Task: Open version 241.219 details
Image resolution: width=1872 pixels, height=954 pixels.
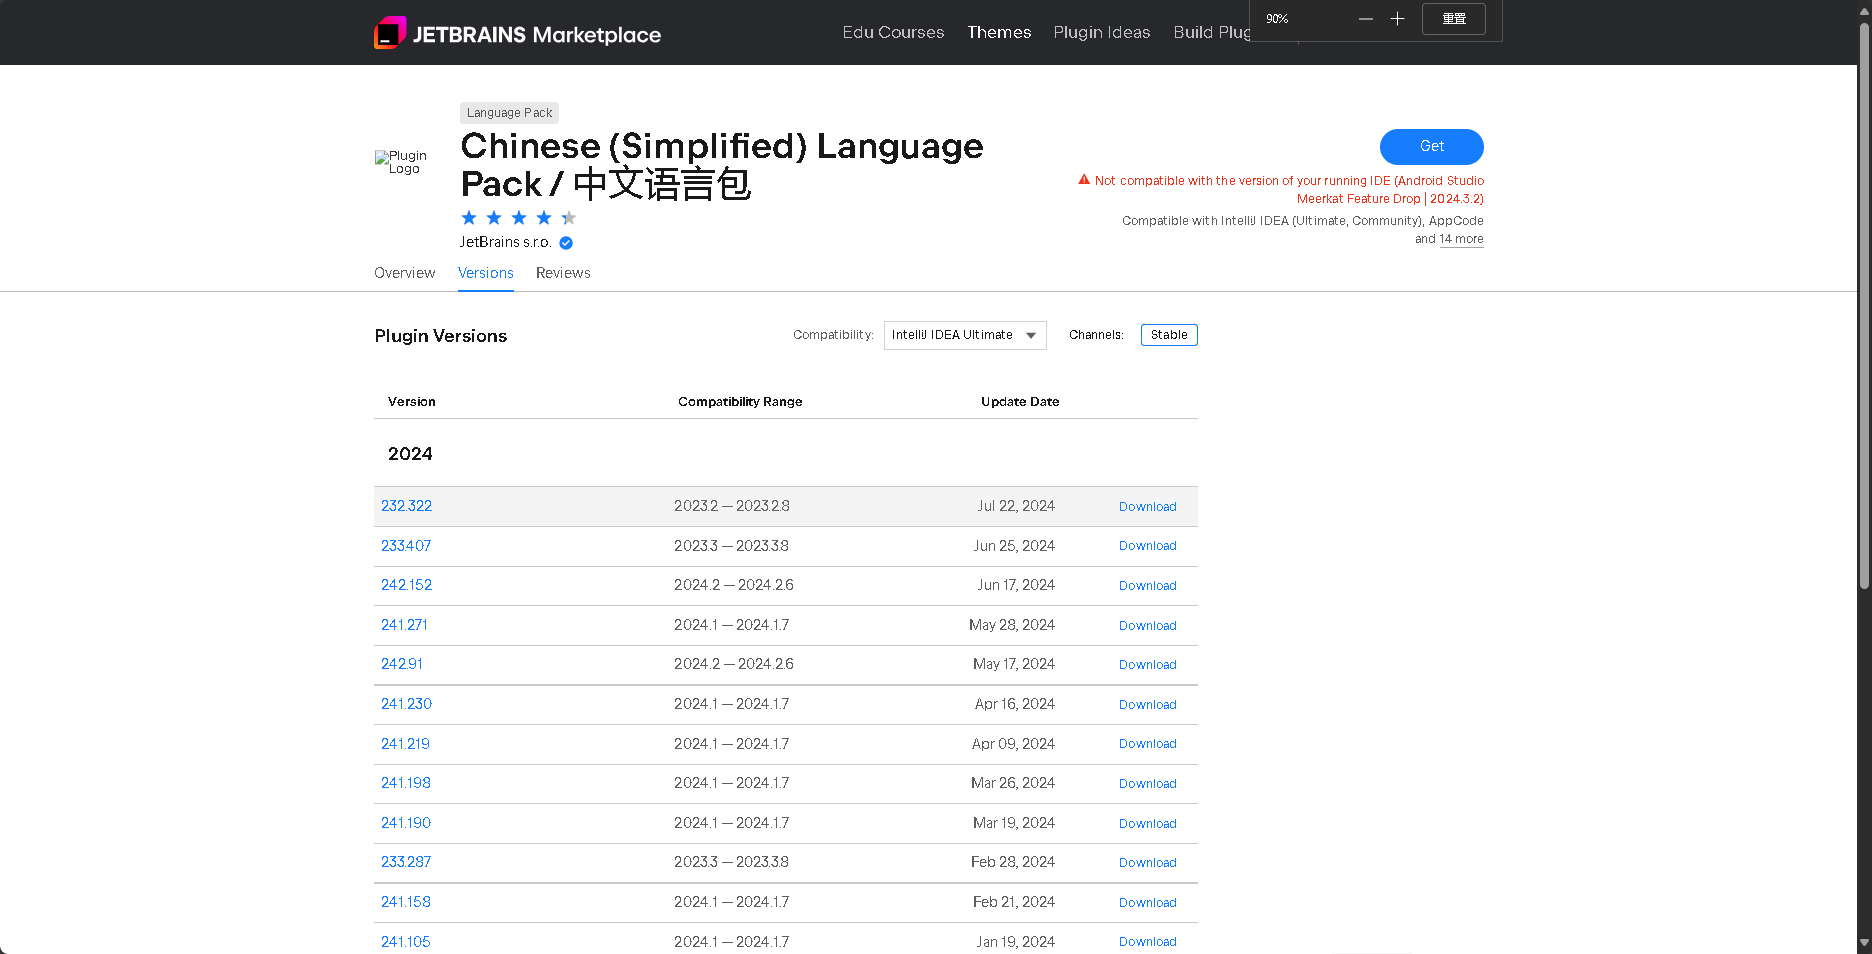Action: click(405, 744)
